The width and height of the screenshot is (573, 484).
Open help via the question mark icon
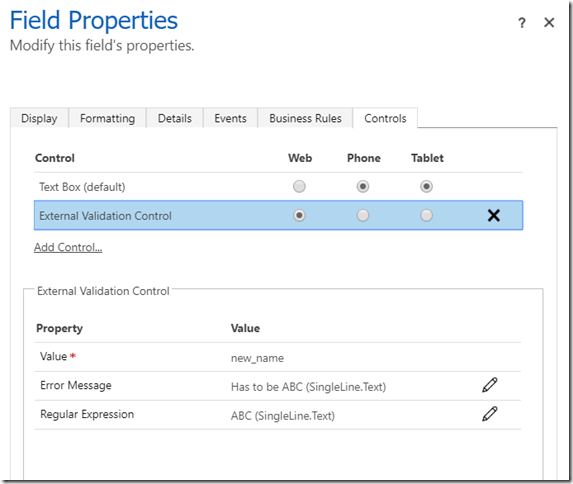(522, 23)
